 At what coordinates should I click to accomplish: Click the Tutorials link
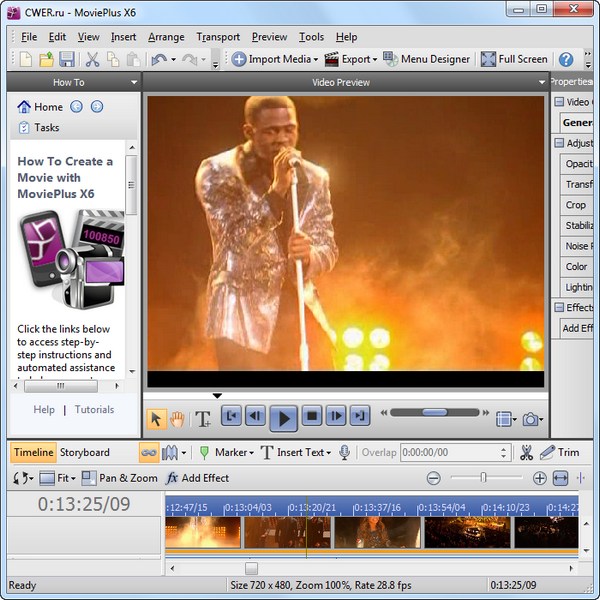[95, 410]
